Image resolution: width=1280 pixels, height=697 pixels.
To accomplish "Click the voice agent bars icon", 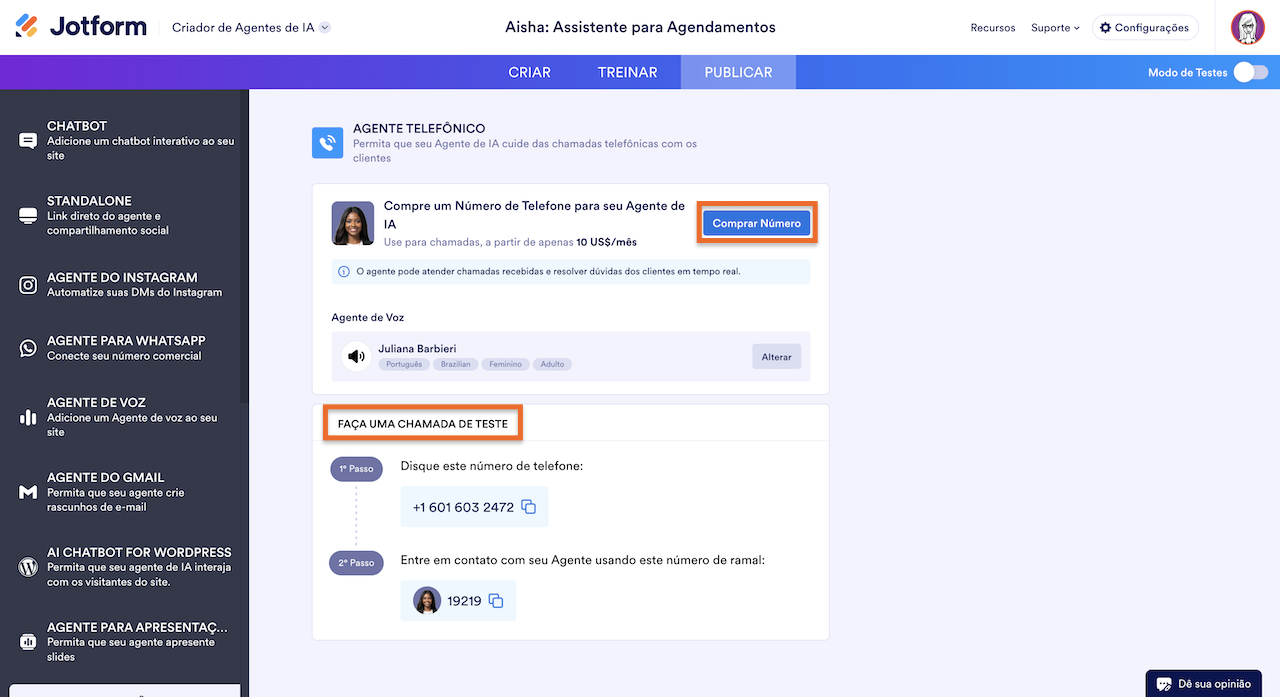I will click(28, 417).
